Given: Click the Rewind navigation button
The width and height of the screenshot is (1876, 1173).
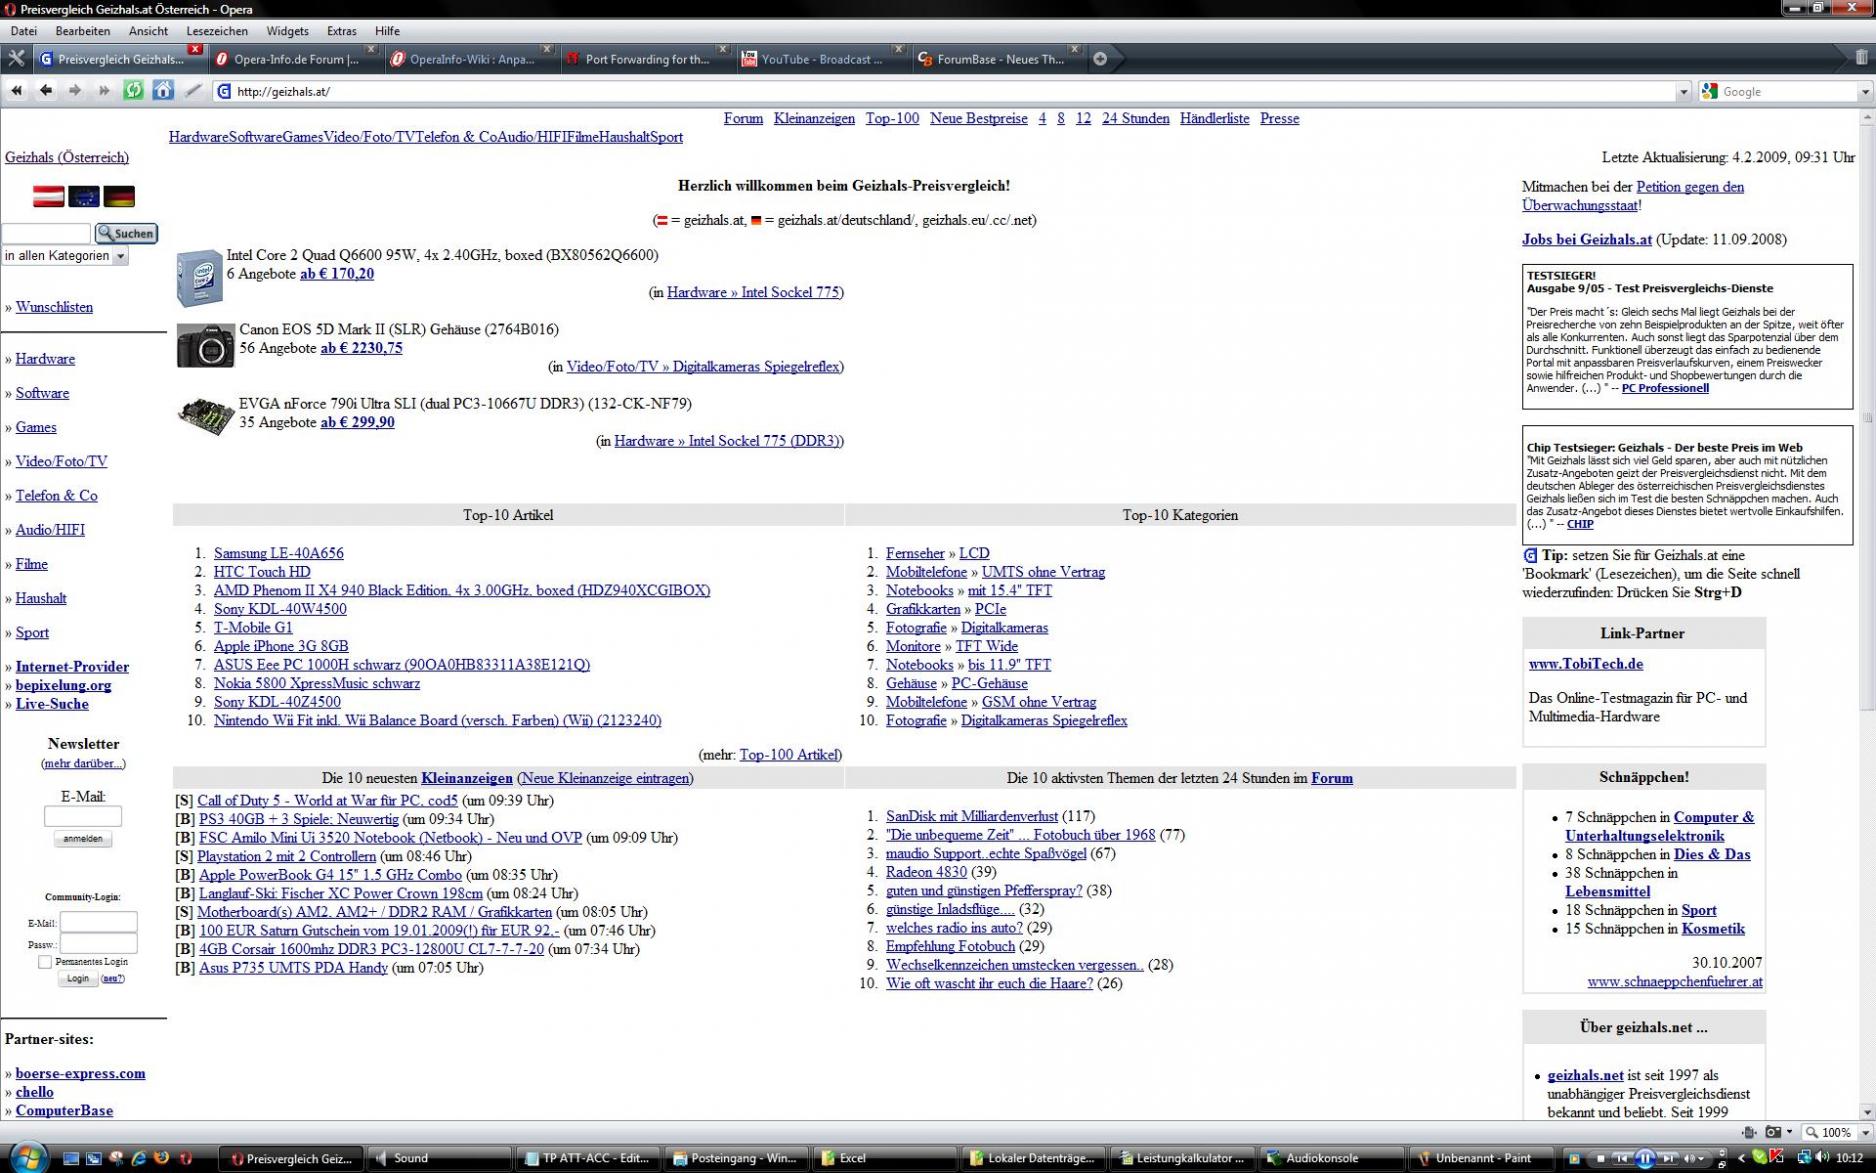Looking at the screenshot, I should [x=16, y=91].
